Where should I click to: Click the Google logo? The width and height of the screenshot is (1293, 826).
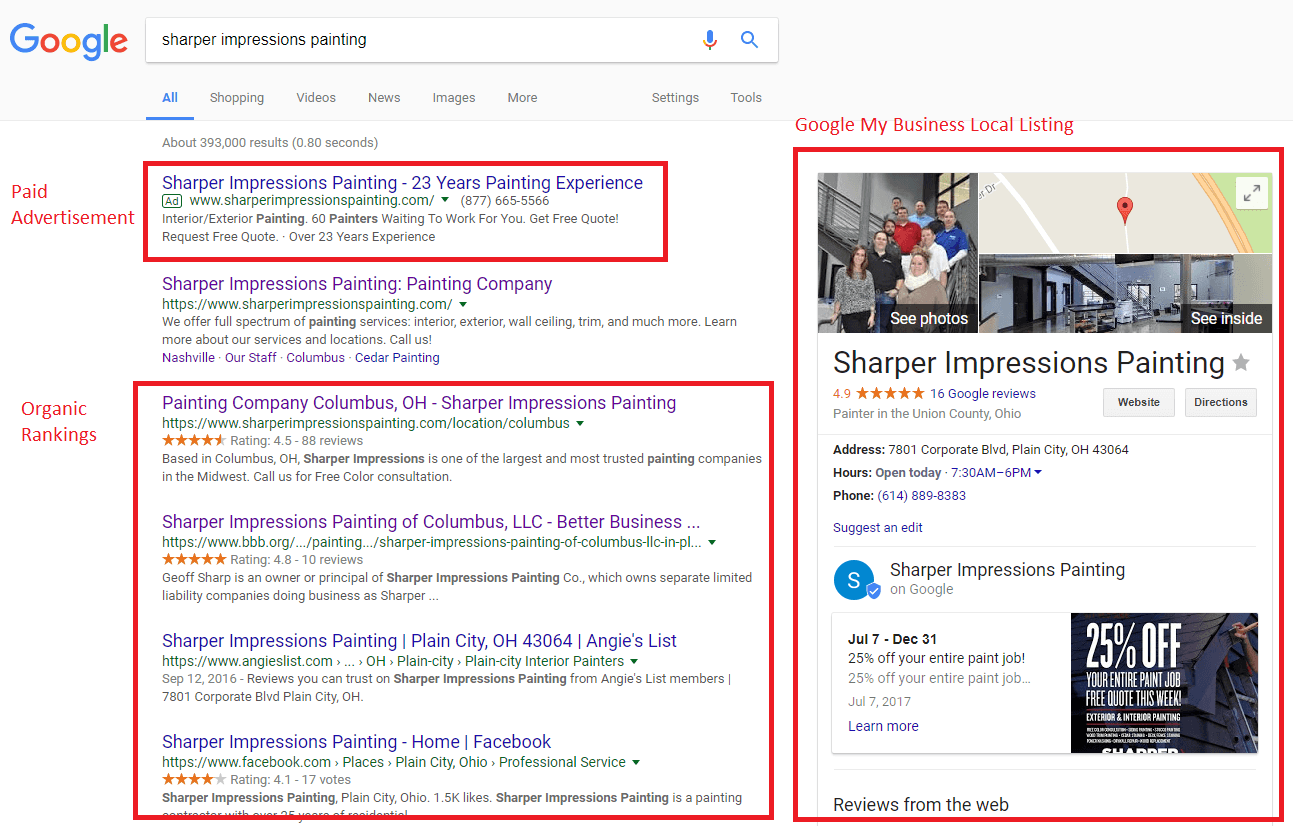(68, 42)
